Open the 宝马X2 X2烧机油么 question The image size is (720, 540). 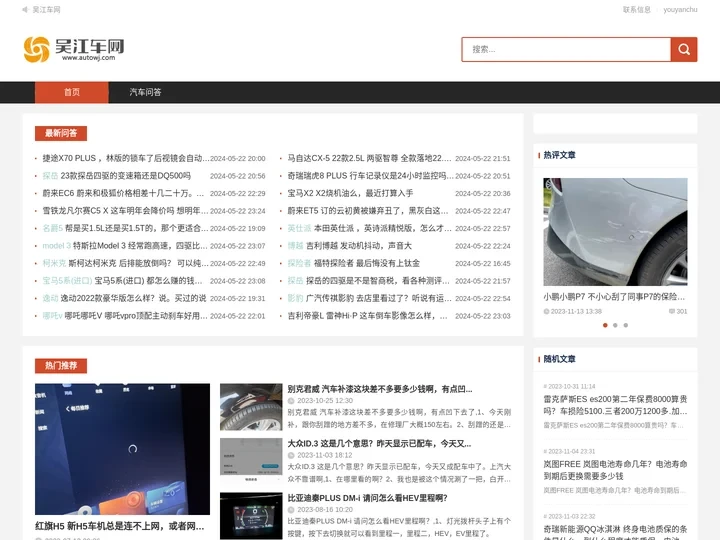click(x=350, y=193)
